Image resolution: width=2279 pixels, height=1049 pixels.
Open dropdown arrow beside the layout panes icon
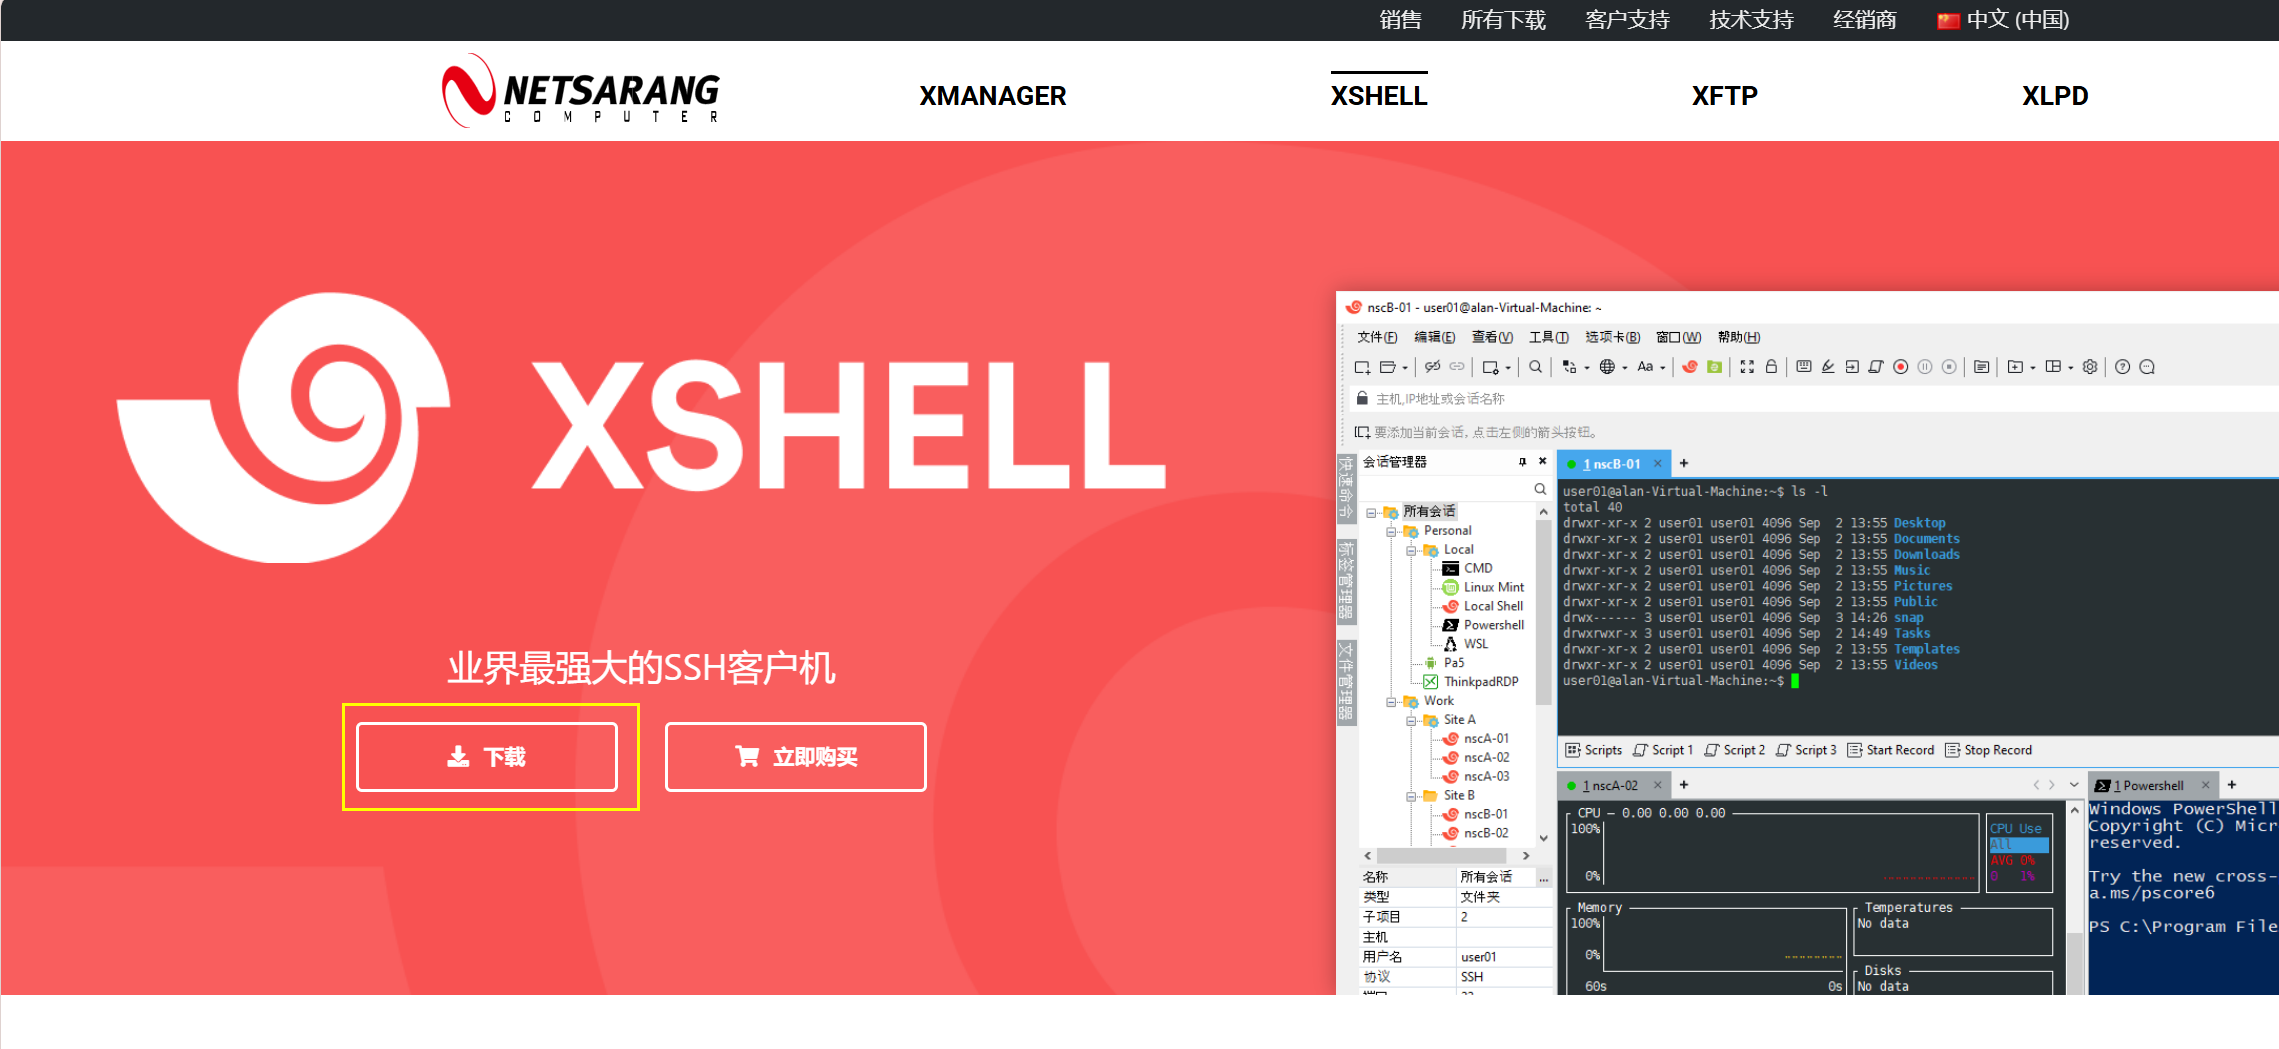[2071, 368]
